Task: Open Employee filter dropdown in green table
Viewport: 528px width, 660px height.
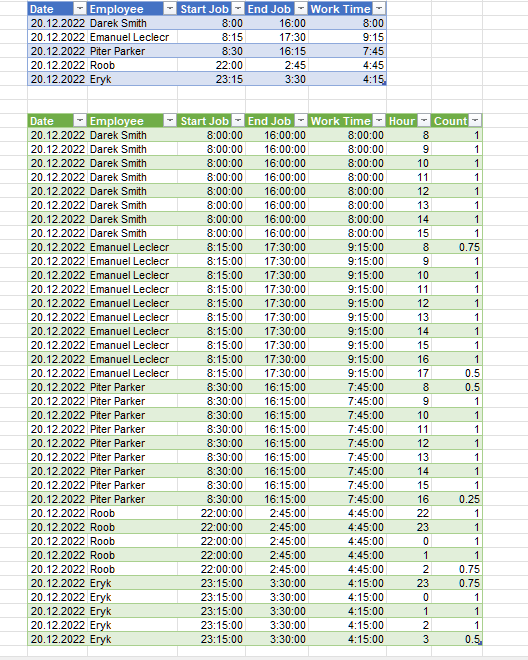Action: [170, 121]
